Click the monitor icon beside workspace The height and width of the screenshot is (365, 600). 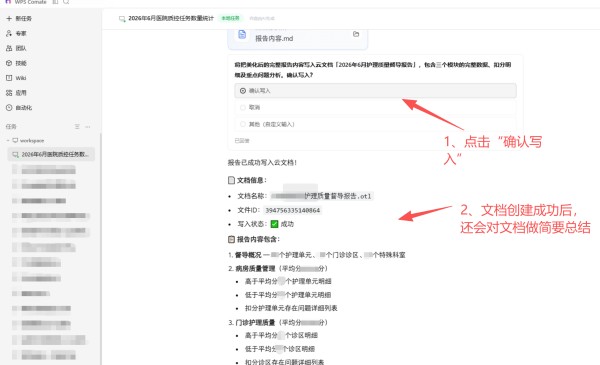(15, 141)
